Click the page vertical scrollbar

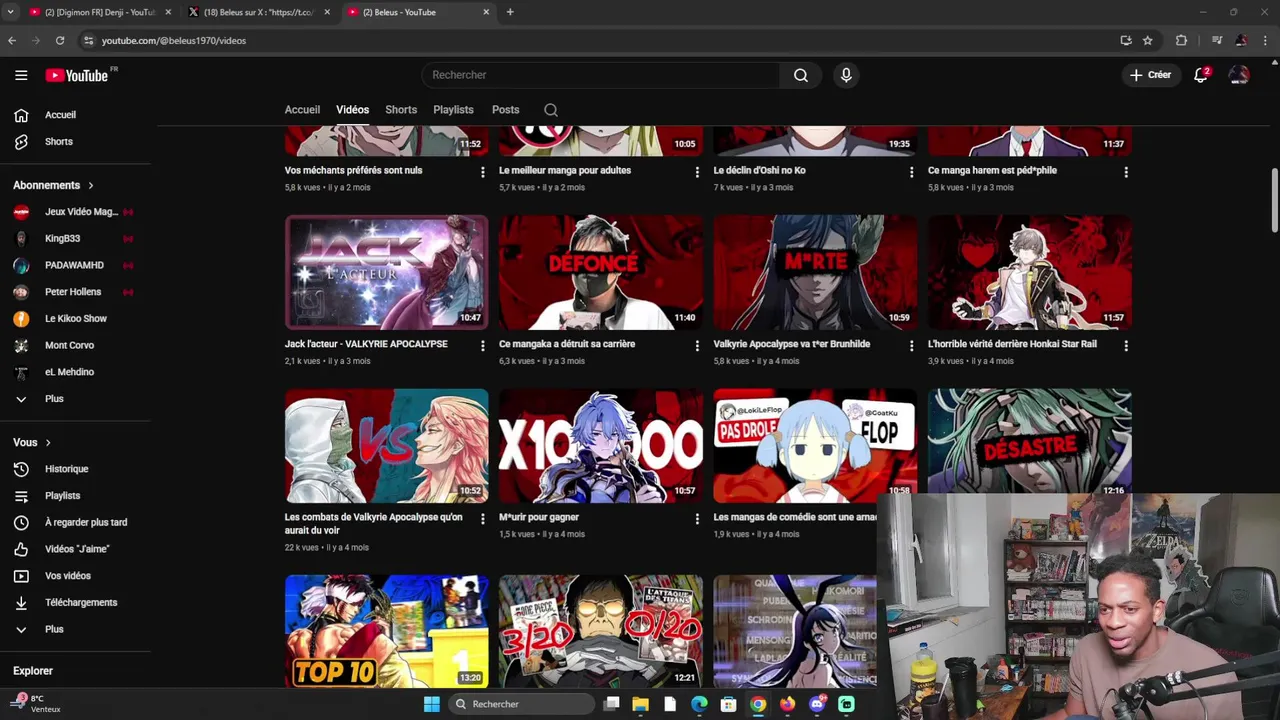pyautogui.click(x=1274, y=200)
